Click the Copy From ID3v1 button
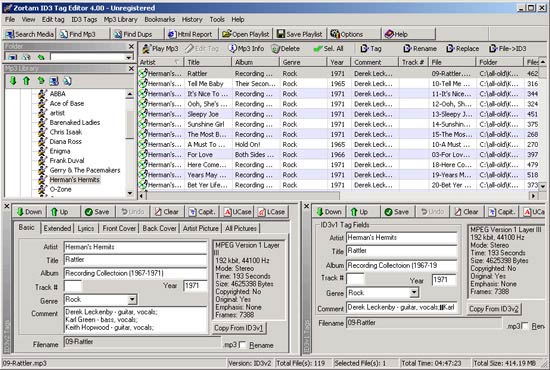550x370 pixels. (239, 328)
